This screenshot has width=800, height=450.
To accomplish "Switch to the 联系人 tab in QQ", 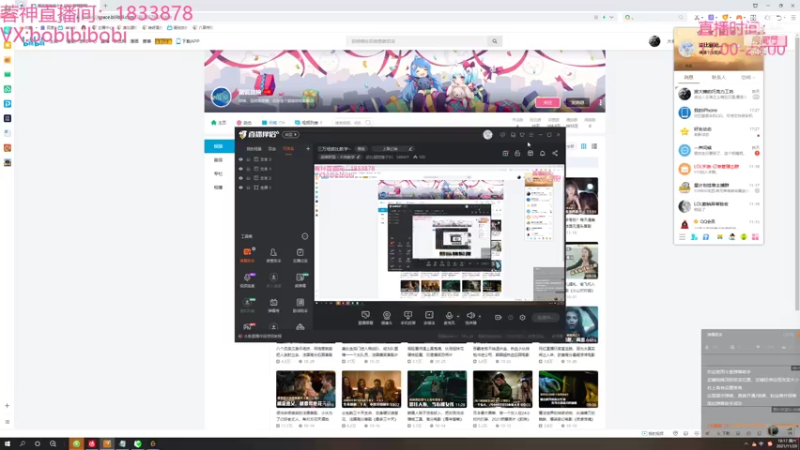I will pyautogui.click(x=718, y=78).
